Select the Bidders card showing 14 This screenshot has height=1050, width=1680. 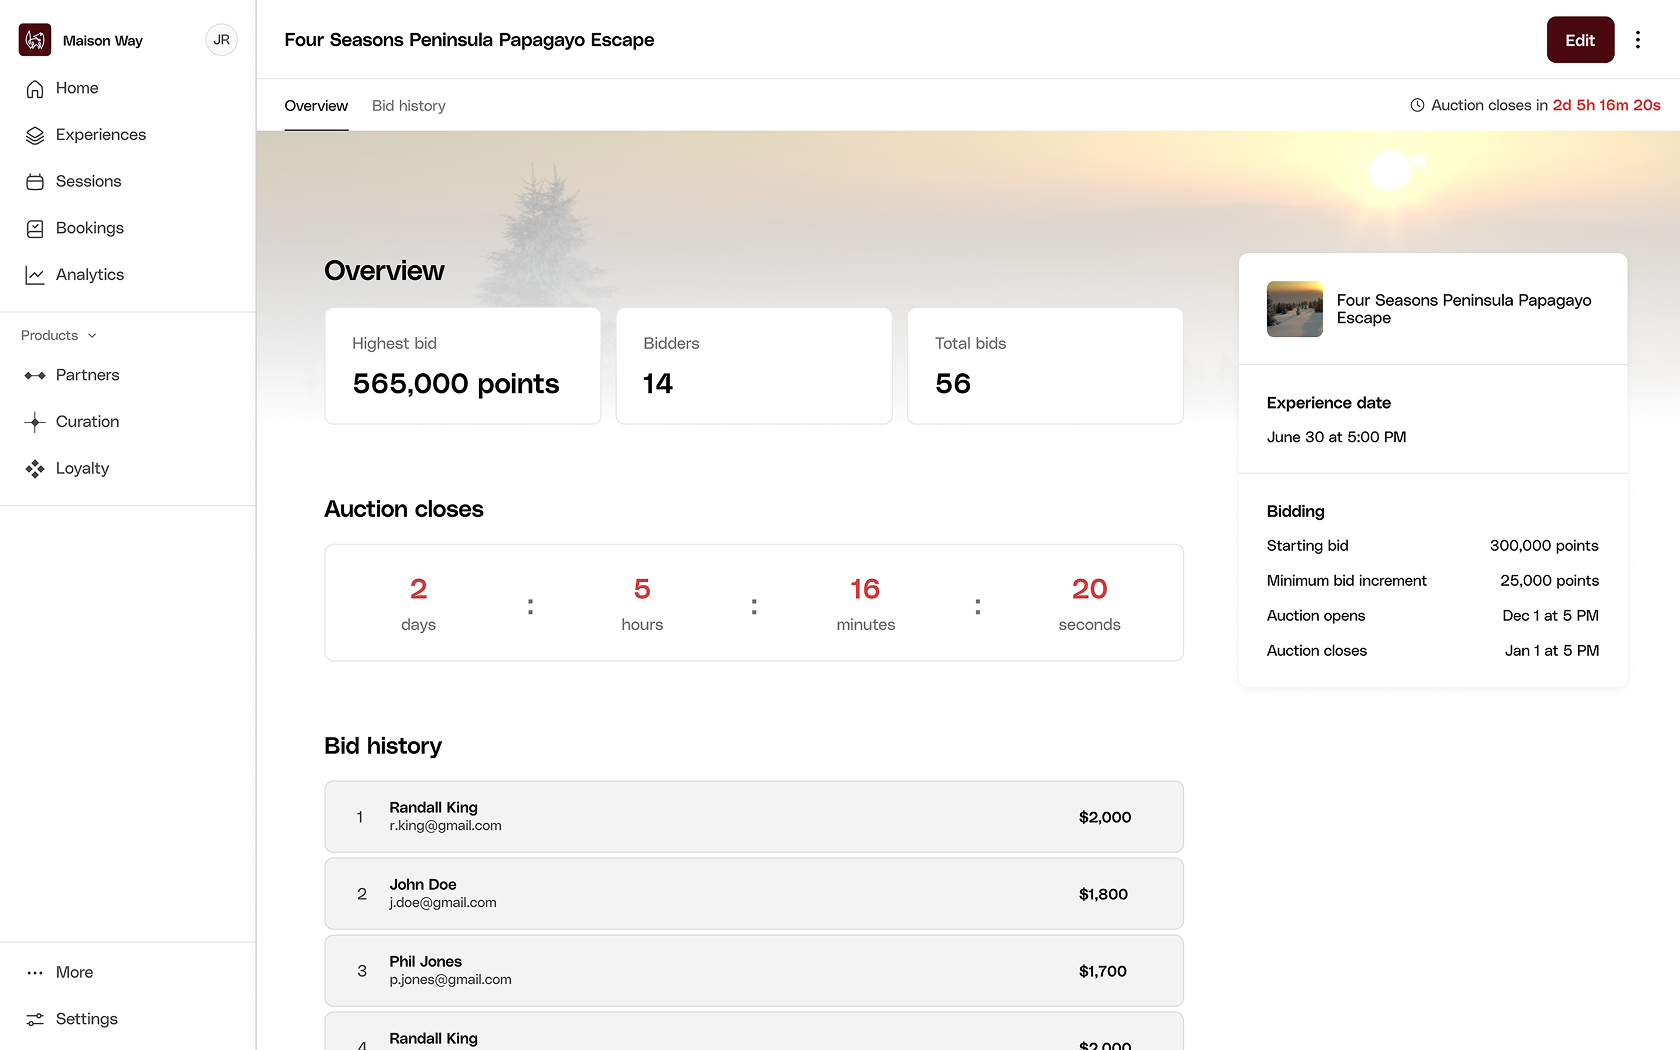click(x=754, y=366)
